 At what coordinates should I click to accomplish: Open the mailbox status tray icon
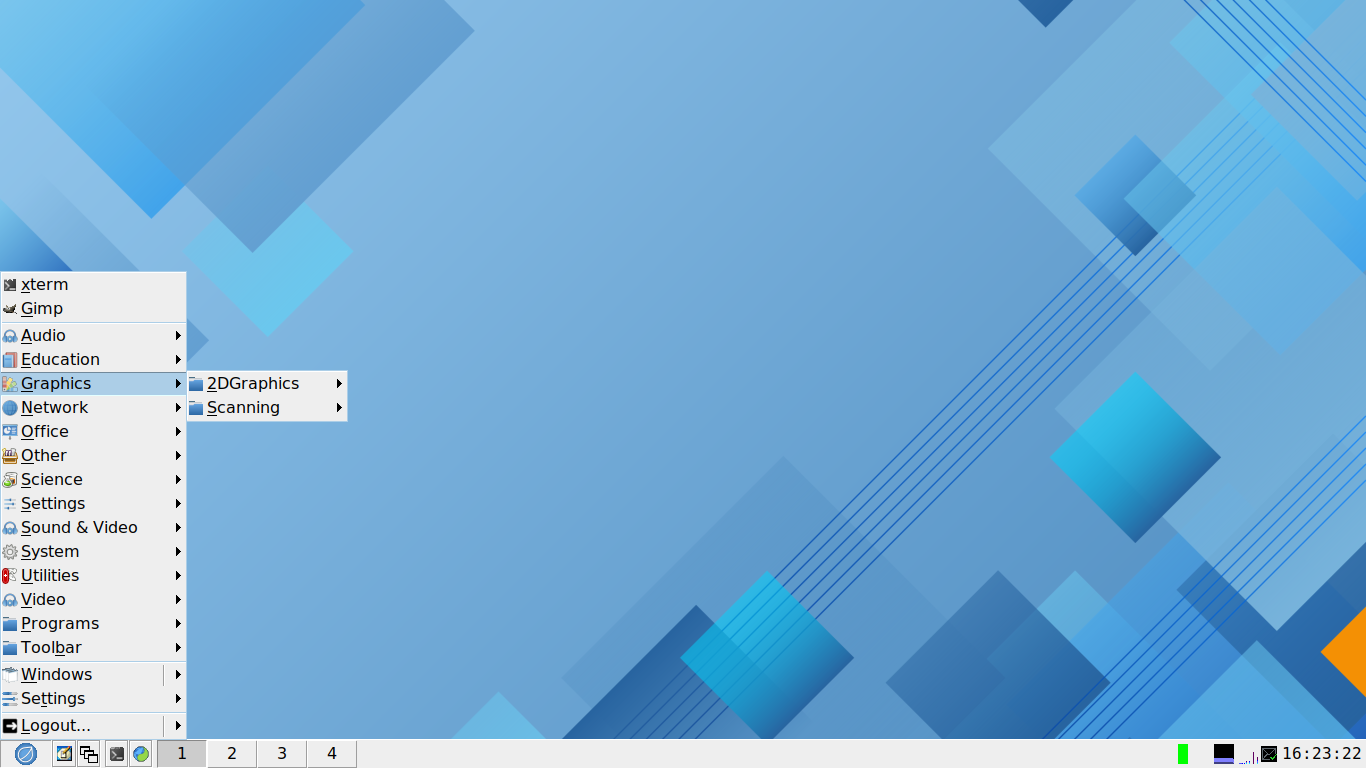[1269, 754]
